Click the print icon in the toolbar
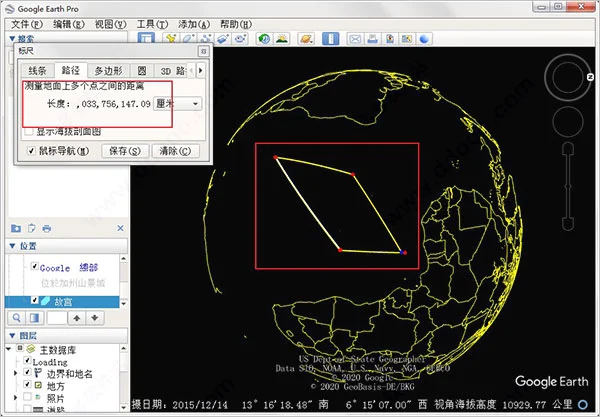Viewport: 600px width, 417px height. [x=372, y=39]
